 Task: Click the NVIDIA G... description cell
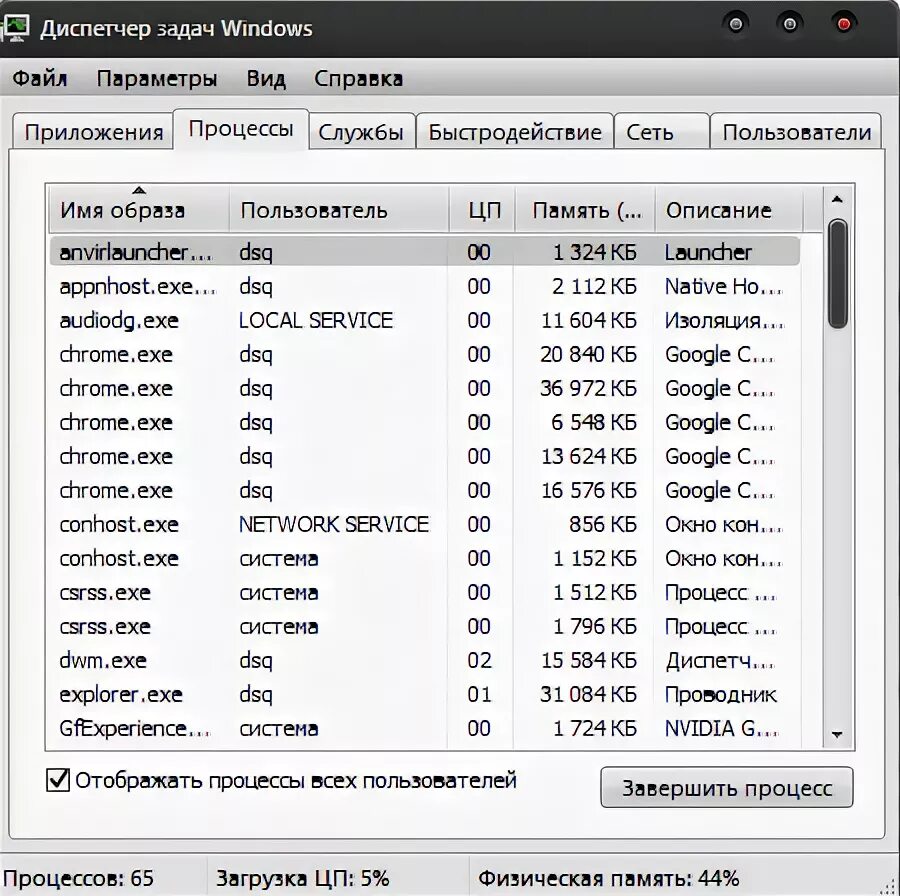[x=721, y=728]
